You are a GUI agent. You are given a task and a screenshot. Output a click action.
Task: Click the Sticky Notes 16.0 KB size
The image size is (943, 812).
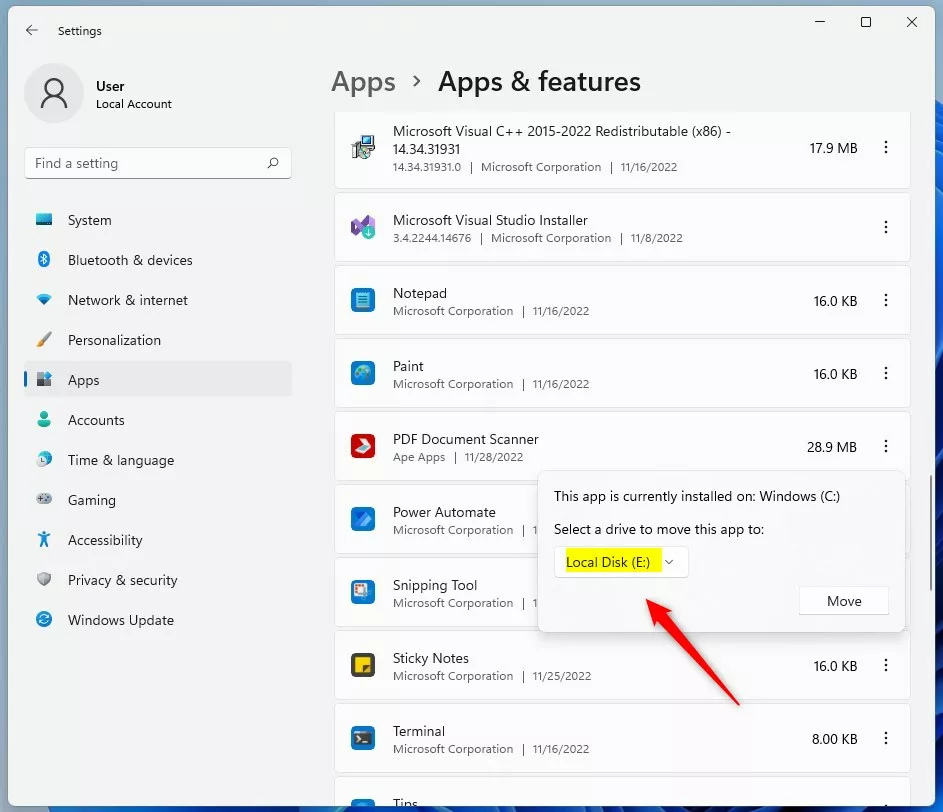835,666
